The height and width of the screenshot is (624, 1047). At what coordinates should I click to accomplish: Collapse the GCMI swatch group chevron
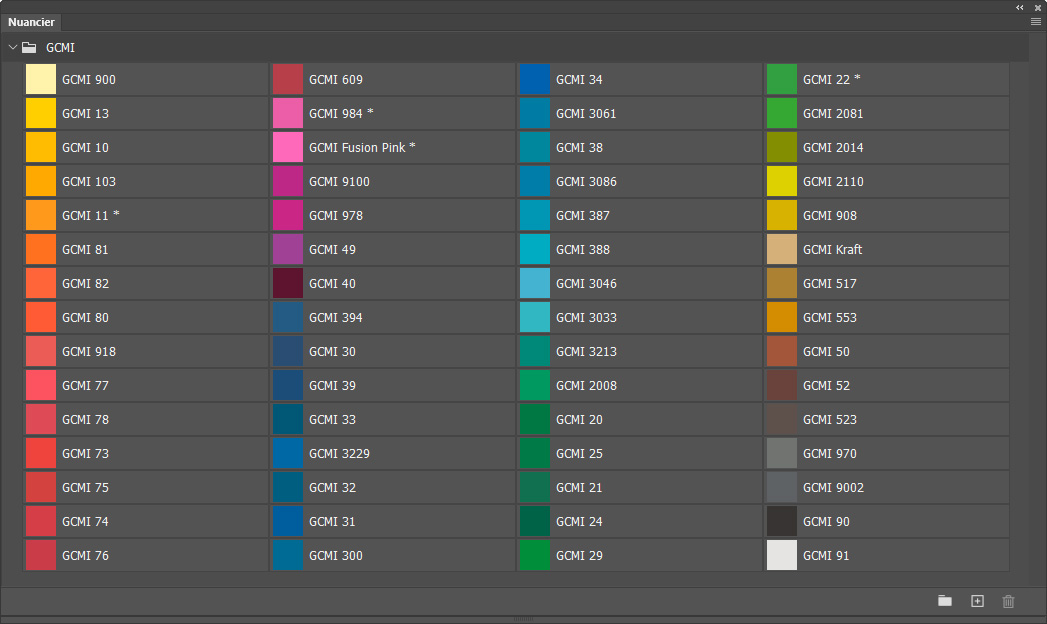tap(13, 47)
